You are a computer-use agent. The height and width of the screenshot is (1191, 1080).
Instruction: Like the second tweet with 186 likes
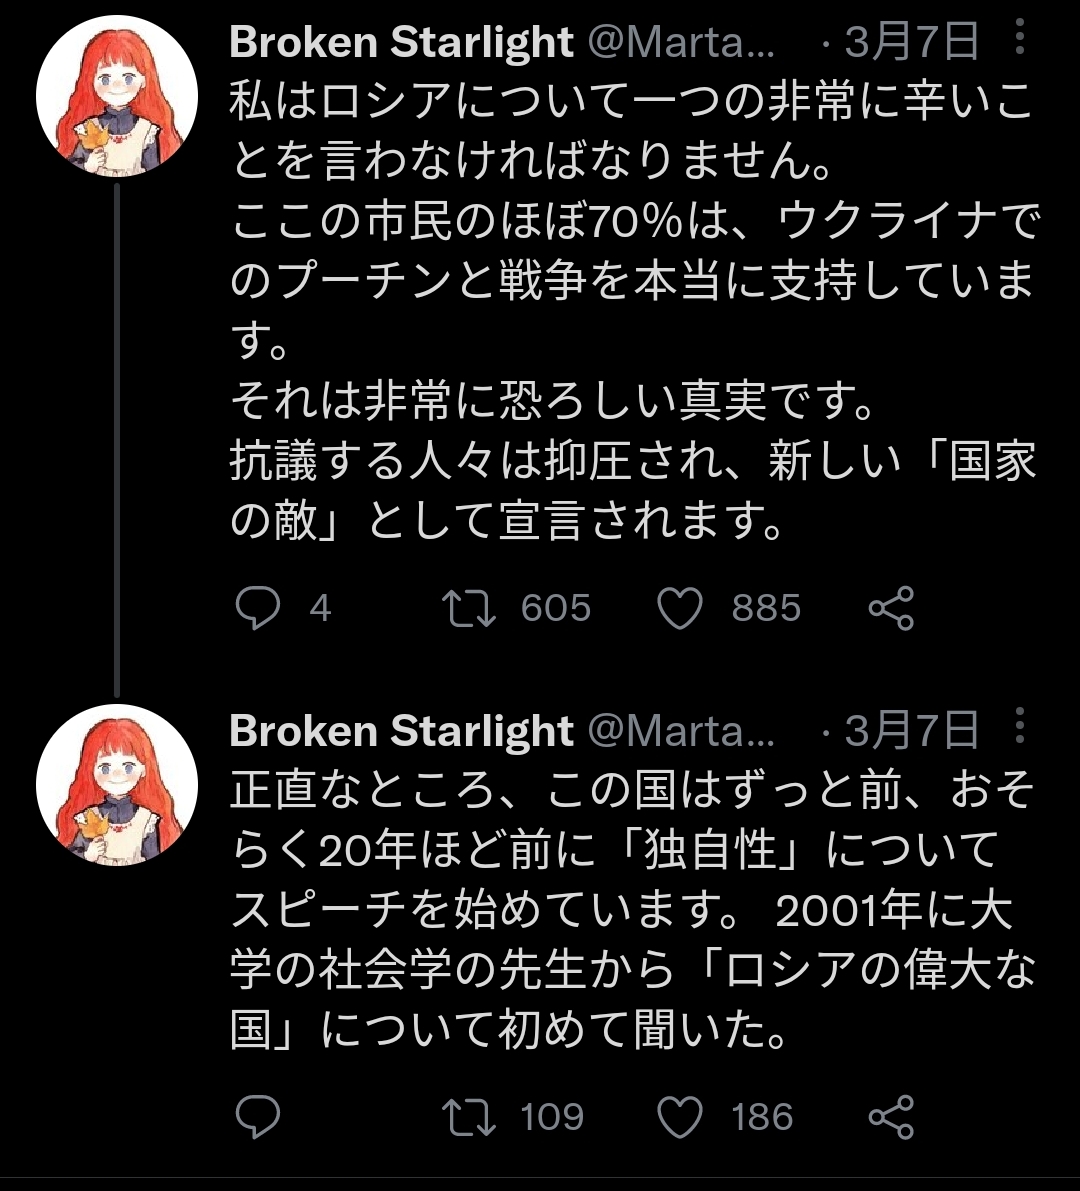click(x=680, y=1117)
